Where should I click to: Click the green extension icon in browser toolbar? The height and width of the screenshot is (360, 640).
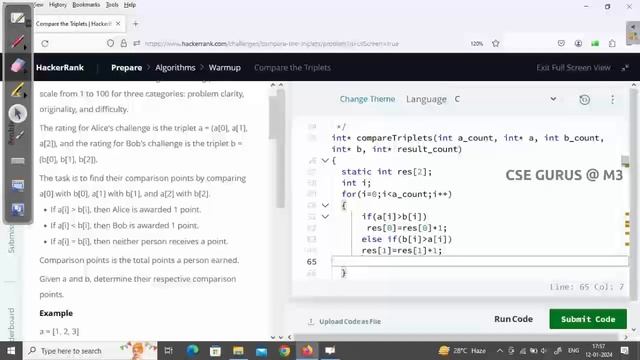[x=595, y=43]
